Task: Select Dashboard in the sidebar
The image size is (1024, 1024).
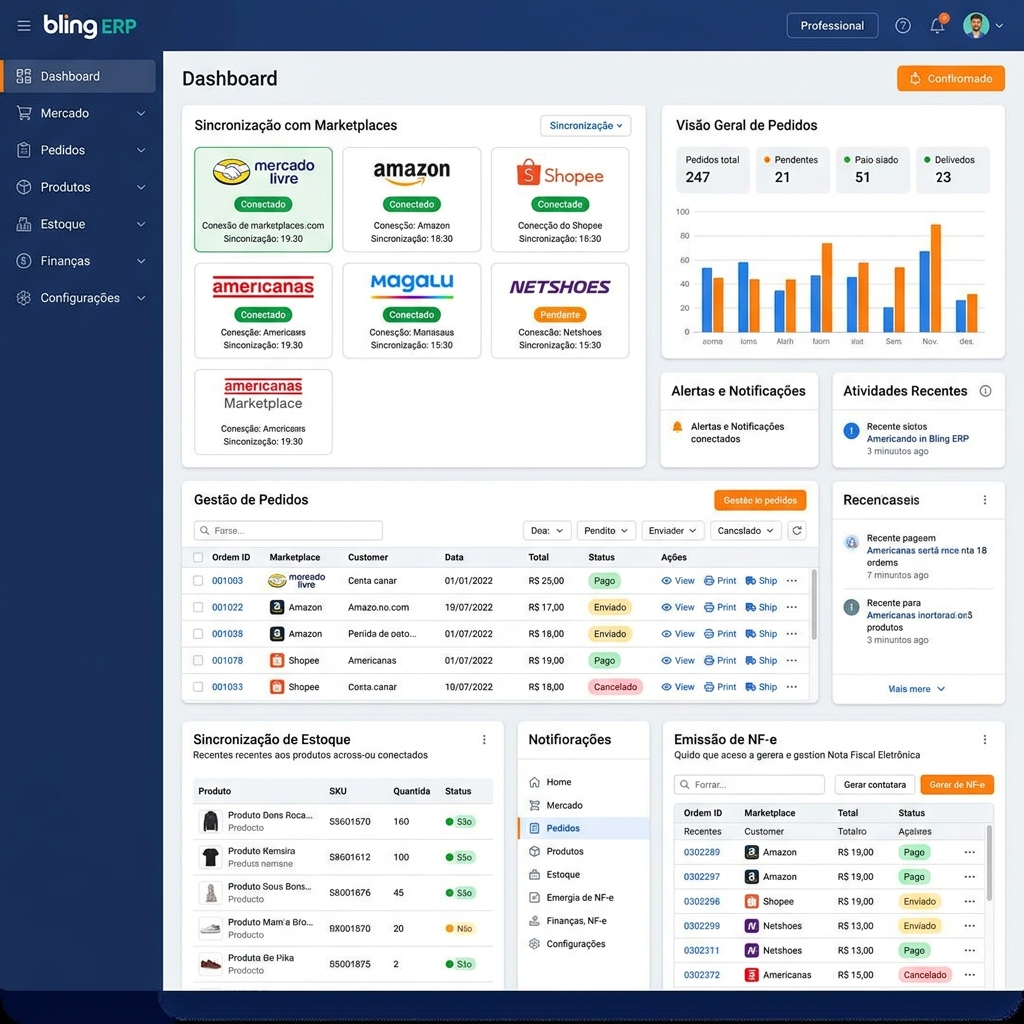Action: click(x=78, y=76)
